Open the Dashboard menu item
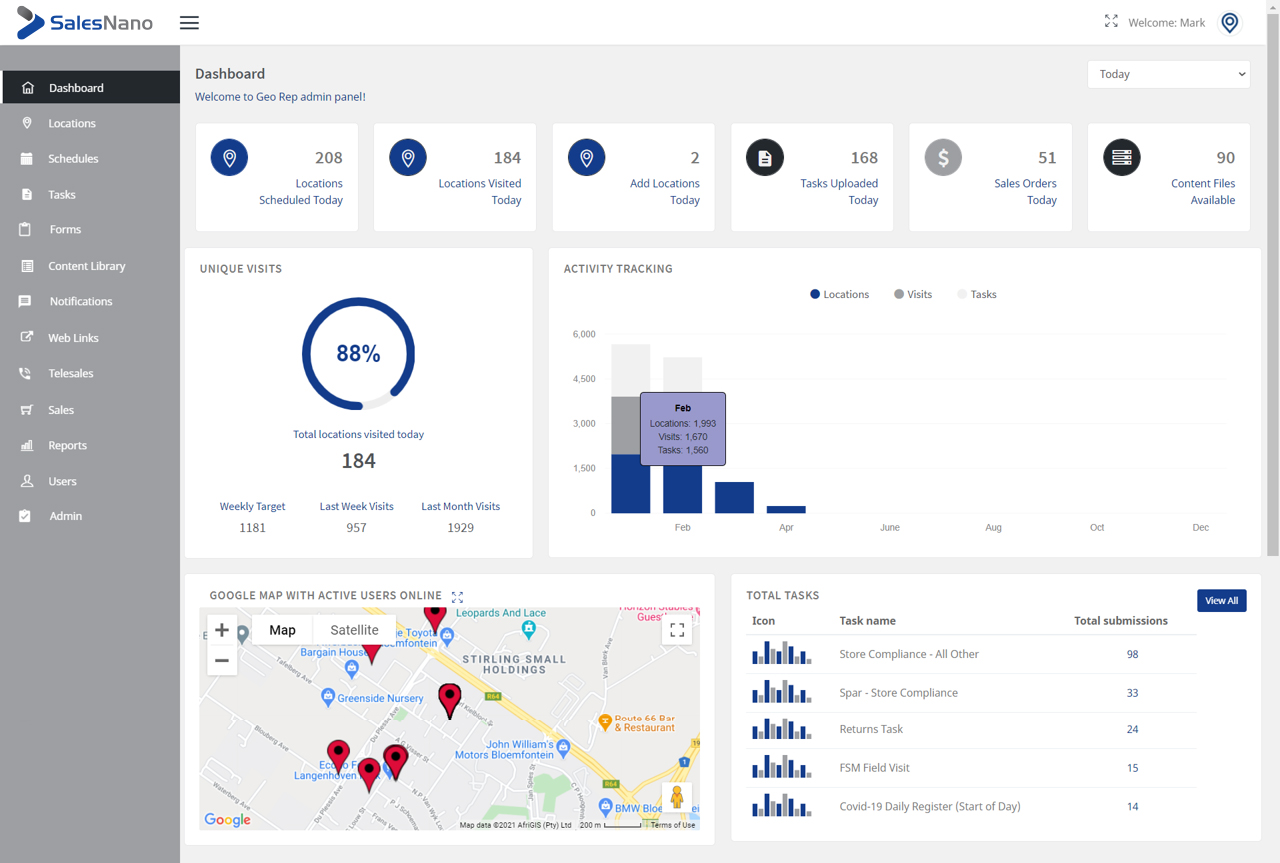 90,88
